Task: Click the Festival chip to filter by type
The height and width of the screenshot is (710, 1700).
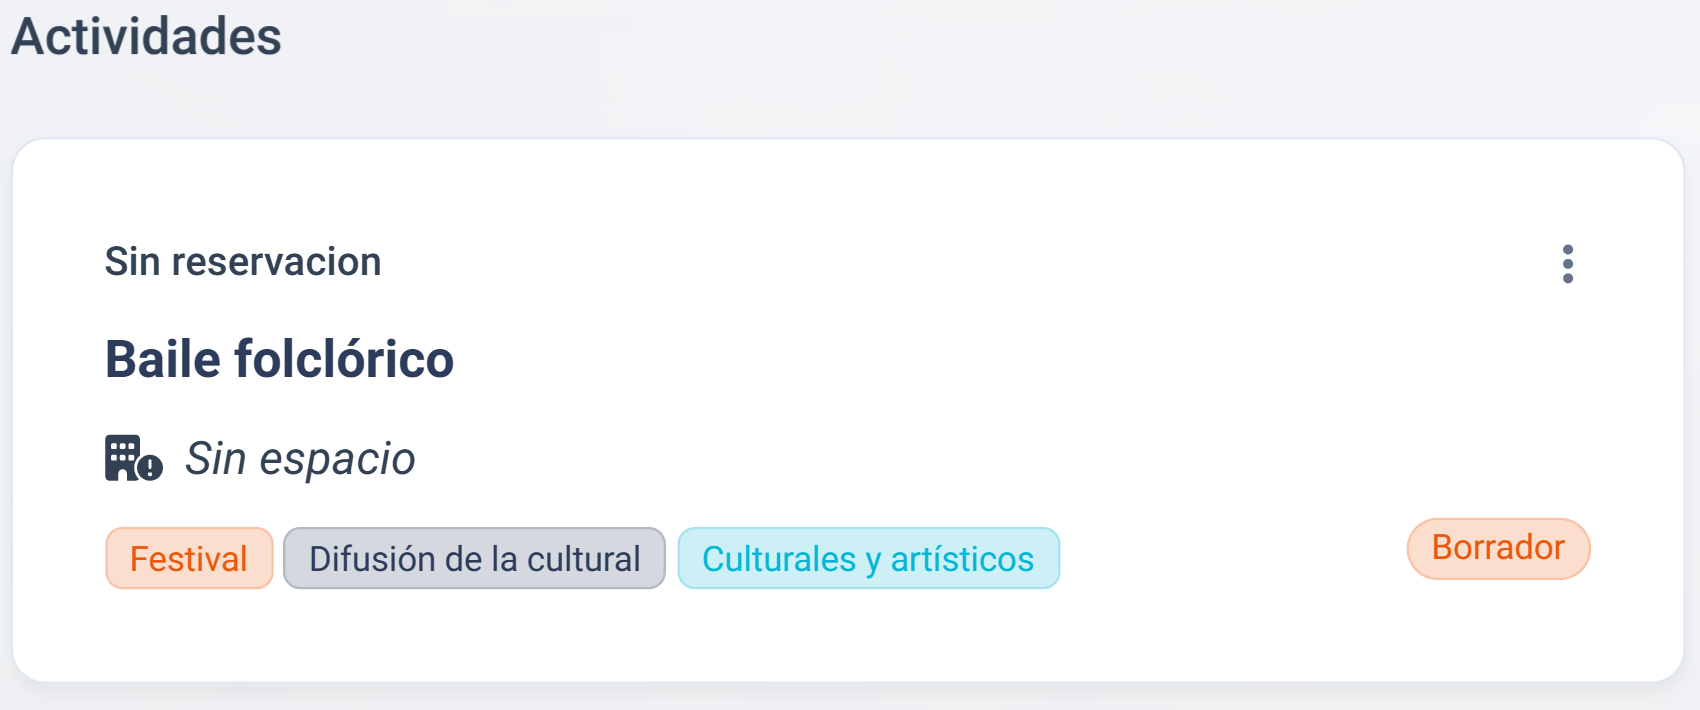Action: click(189, 558)
